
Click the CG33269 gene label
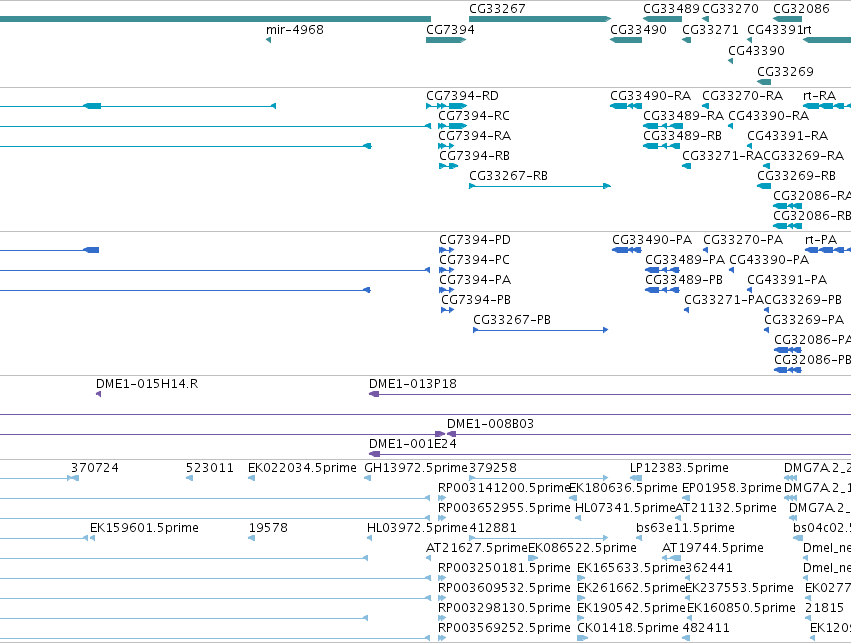coord(785,72)
